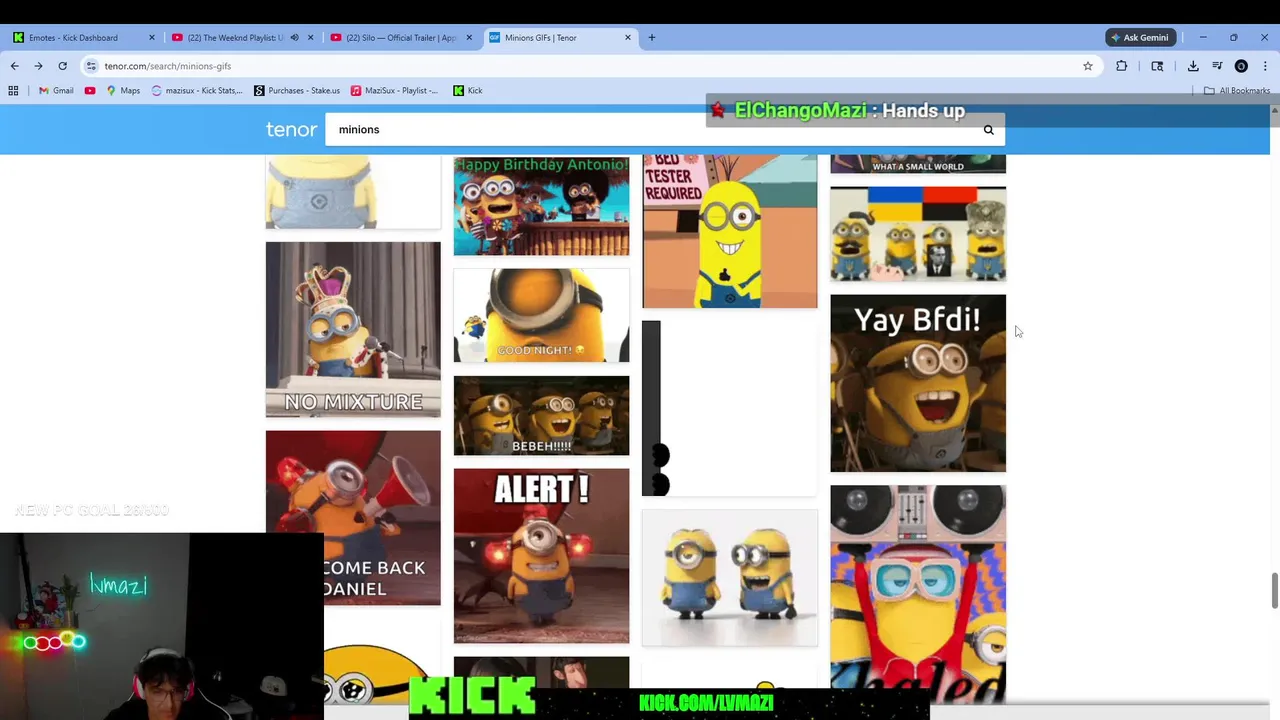Screen dimensions: 1280x720
Task: Open the All Bookmarks folder
Action: (1237, 90)
